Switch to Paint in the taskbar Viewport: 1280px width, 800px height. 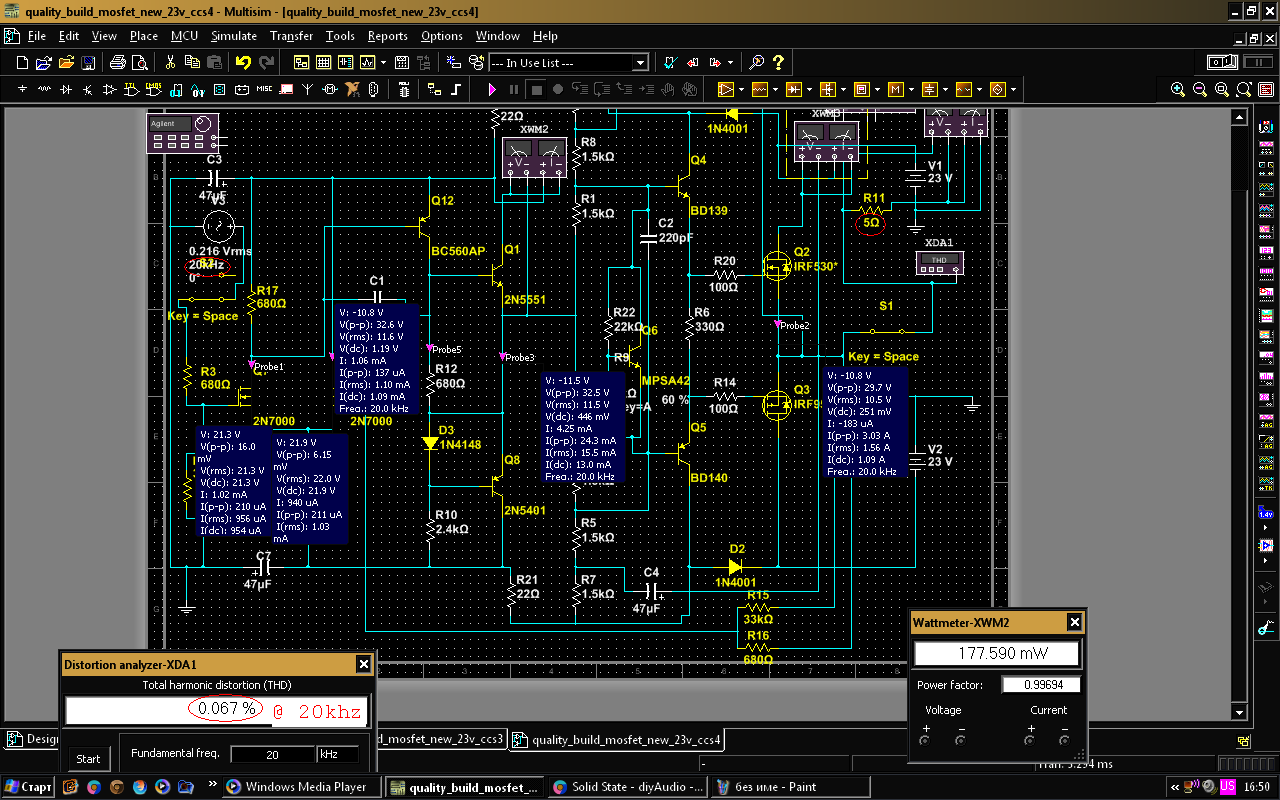point(791,787)
